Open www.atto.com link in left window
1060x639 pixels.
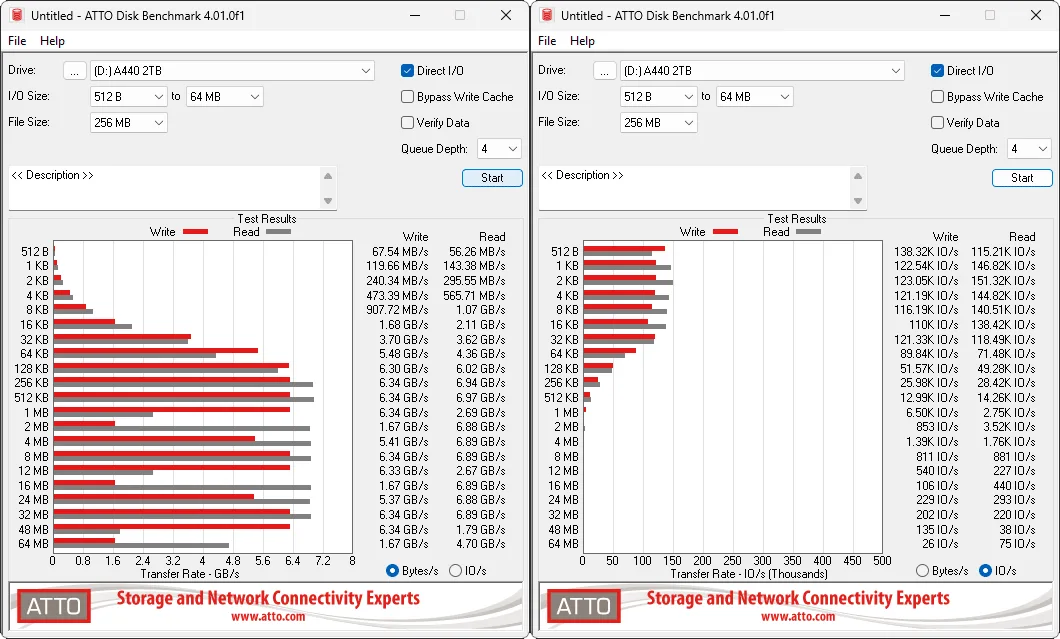pos(268,617)
